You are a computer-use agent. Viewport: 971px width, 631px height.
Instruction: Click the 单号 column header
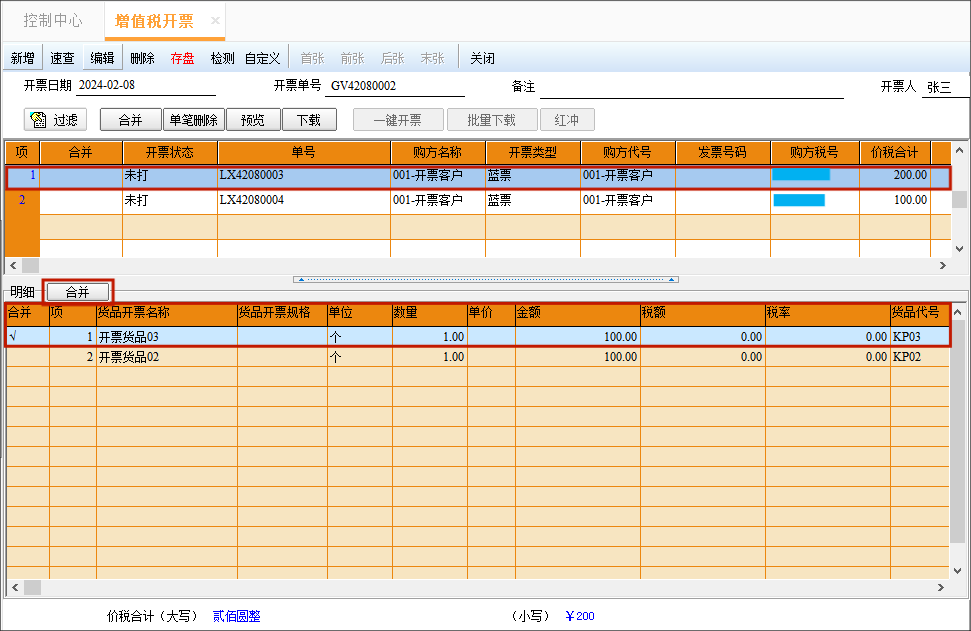point(304,152)
